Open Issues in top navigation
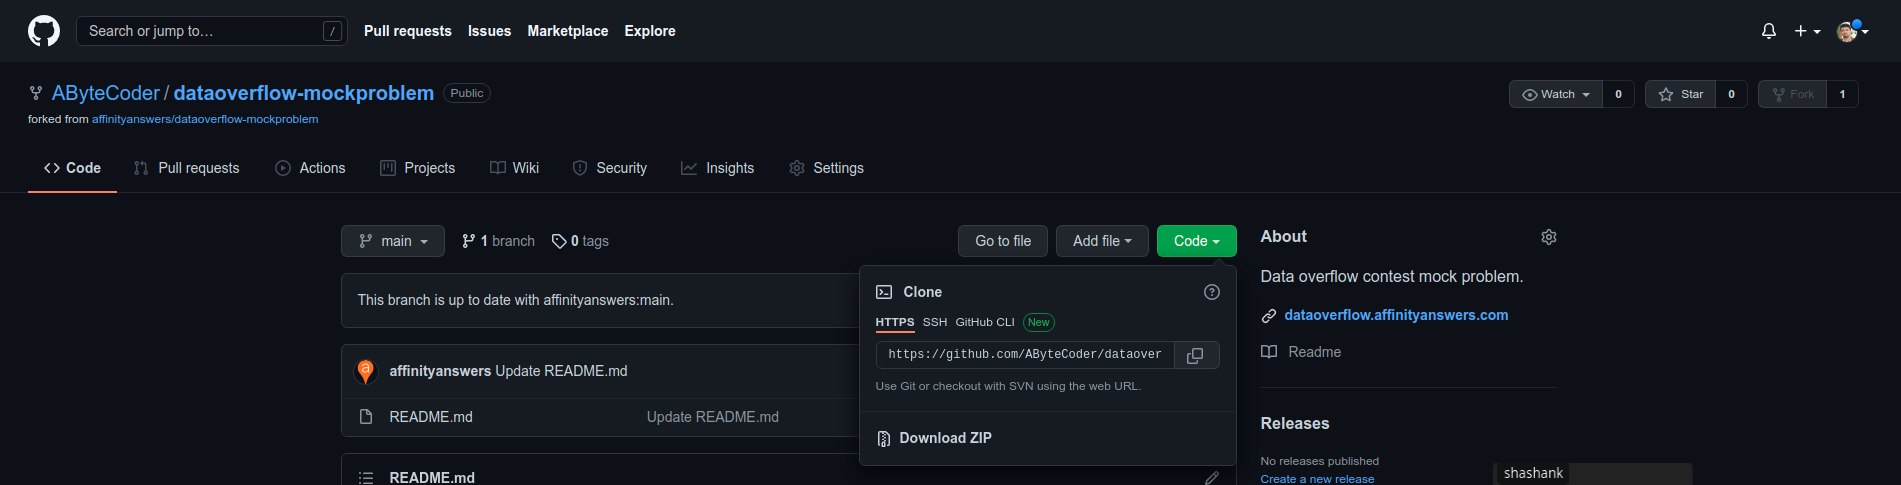 point(489,31)
